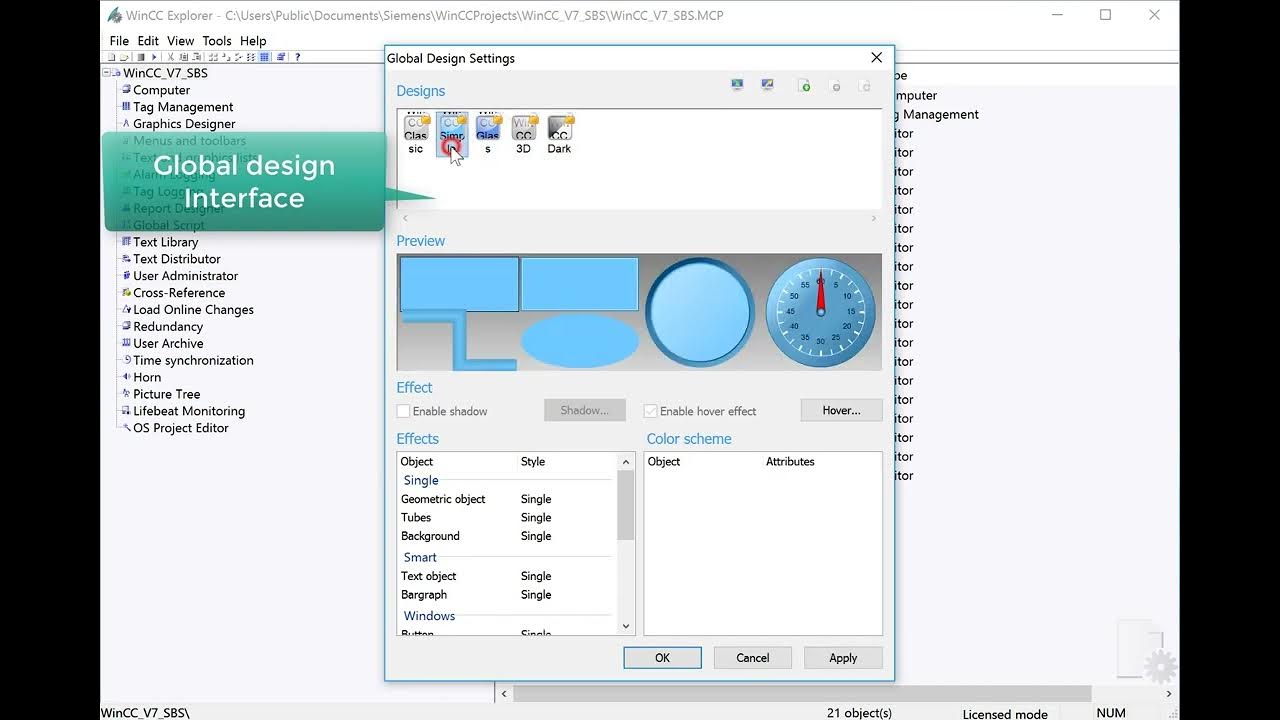Screen dimensions: 1280x720
Task: Click the 21 object(s) status bar entry
Action: click(x=859, y=713)
